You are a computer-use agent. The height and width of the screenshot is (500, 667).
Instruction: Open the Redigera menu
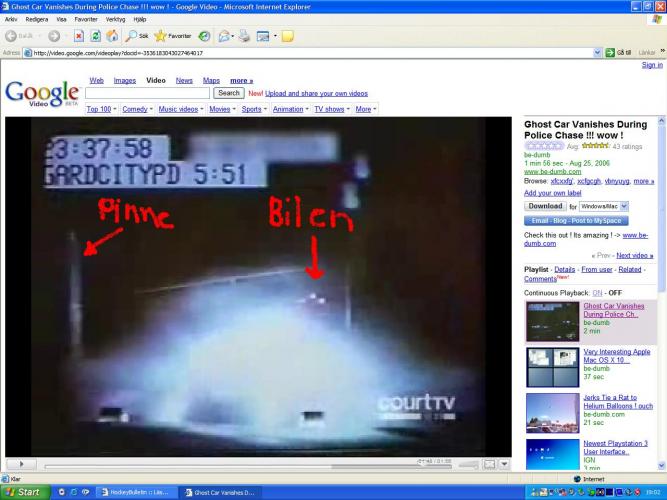point(37,20)
